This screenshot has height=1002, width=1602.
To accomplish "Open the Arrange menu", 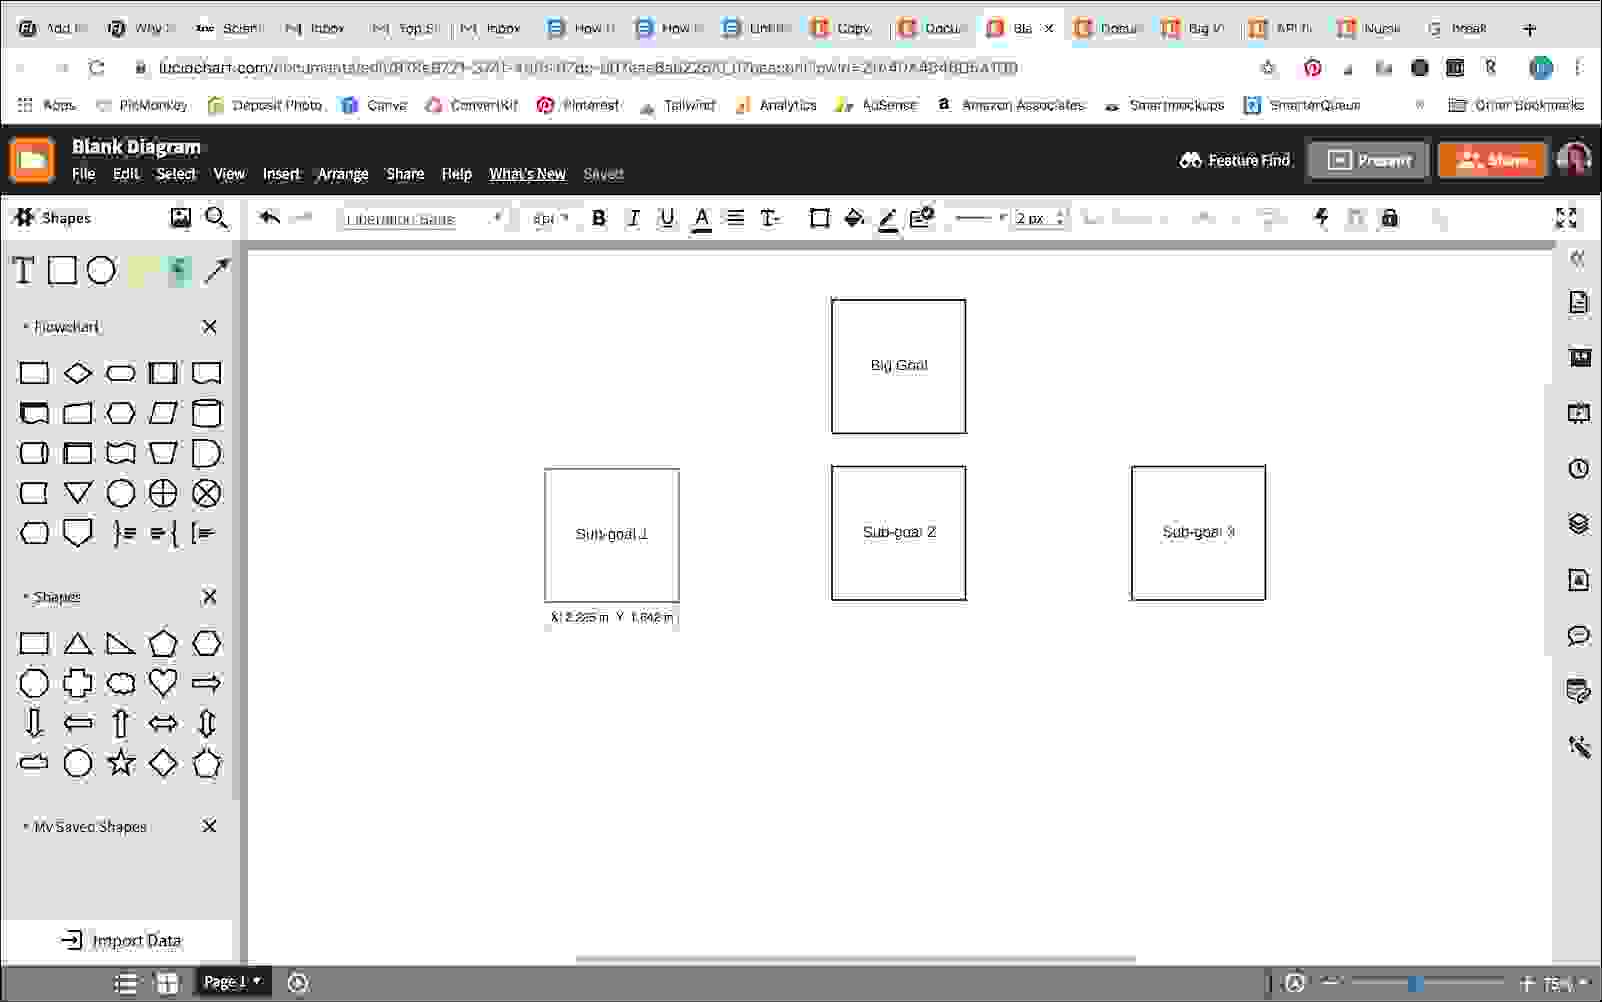I will click(342, 174).
